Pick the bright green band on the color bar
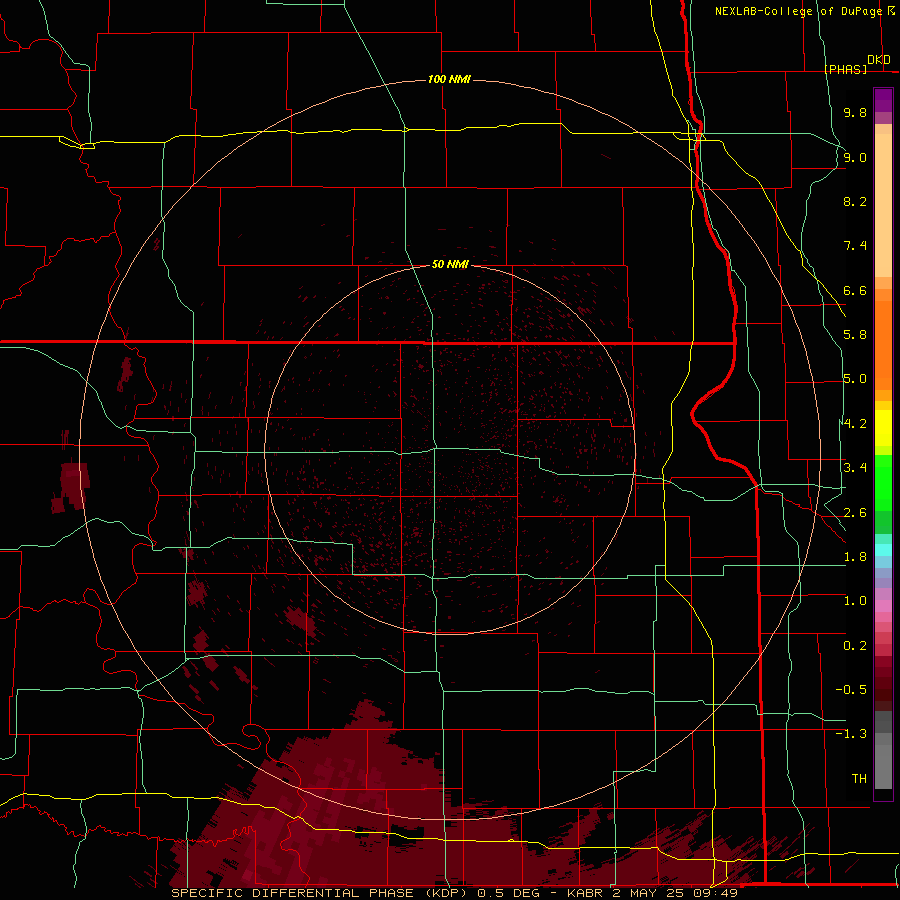Screen dimensions: 900x900 click(883, 485)
